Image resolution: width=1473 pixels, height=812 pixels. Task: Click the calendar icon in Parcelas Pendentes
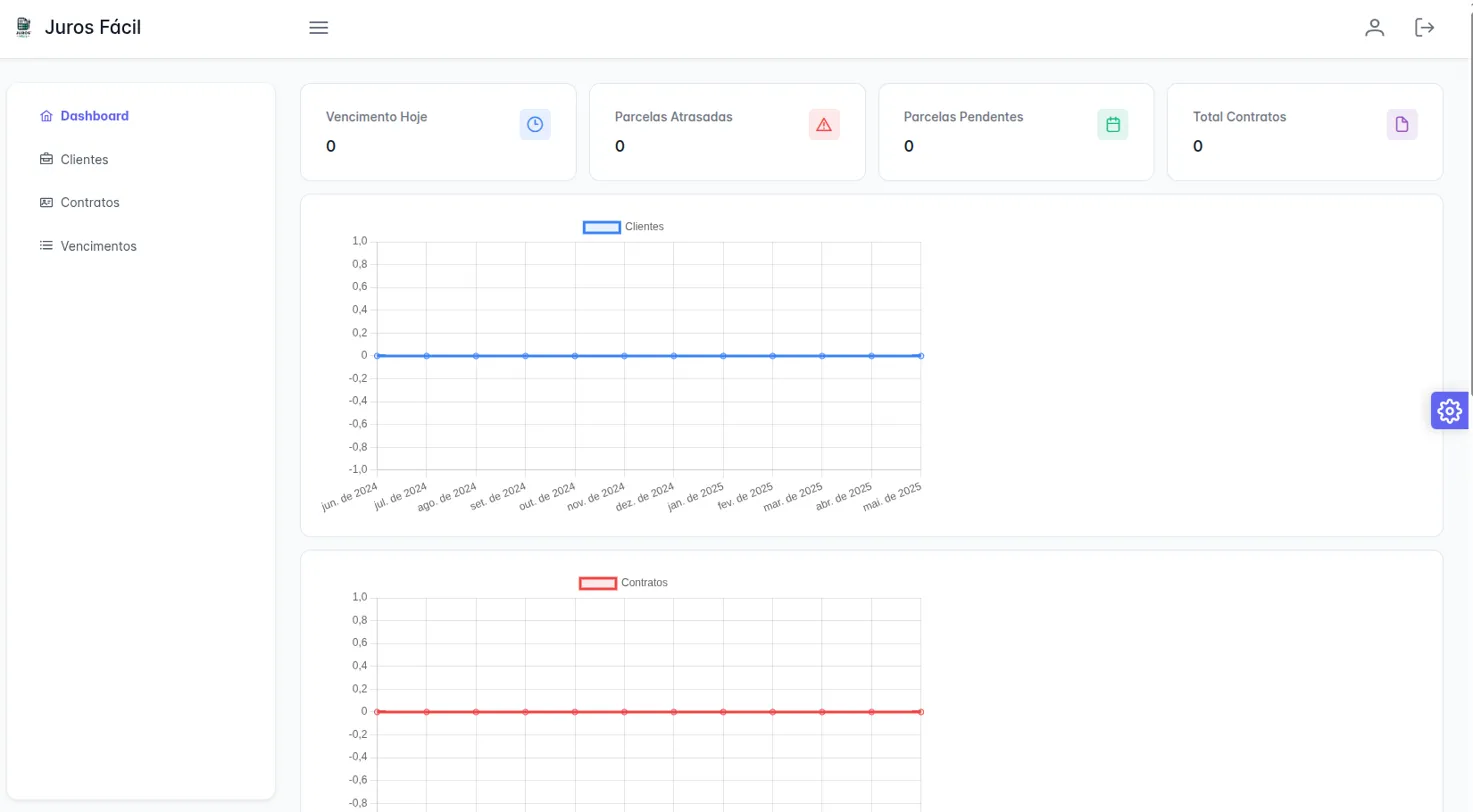tap(1112, 125)
